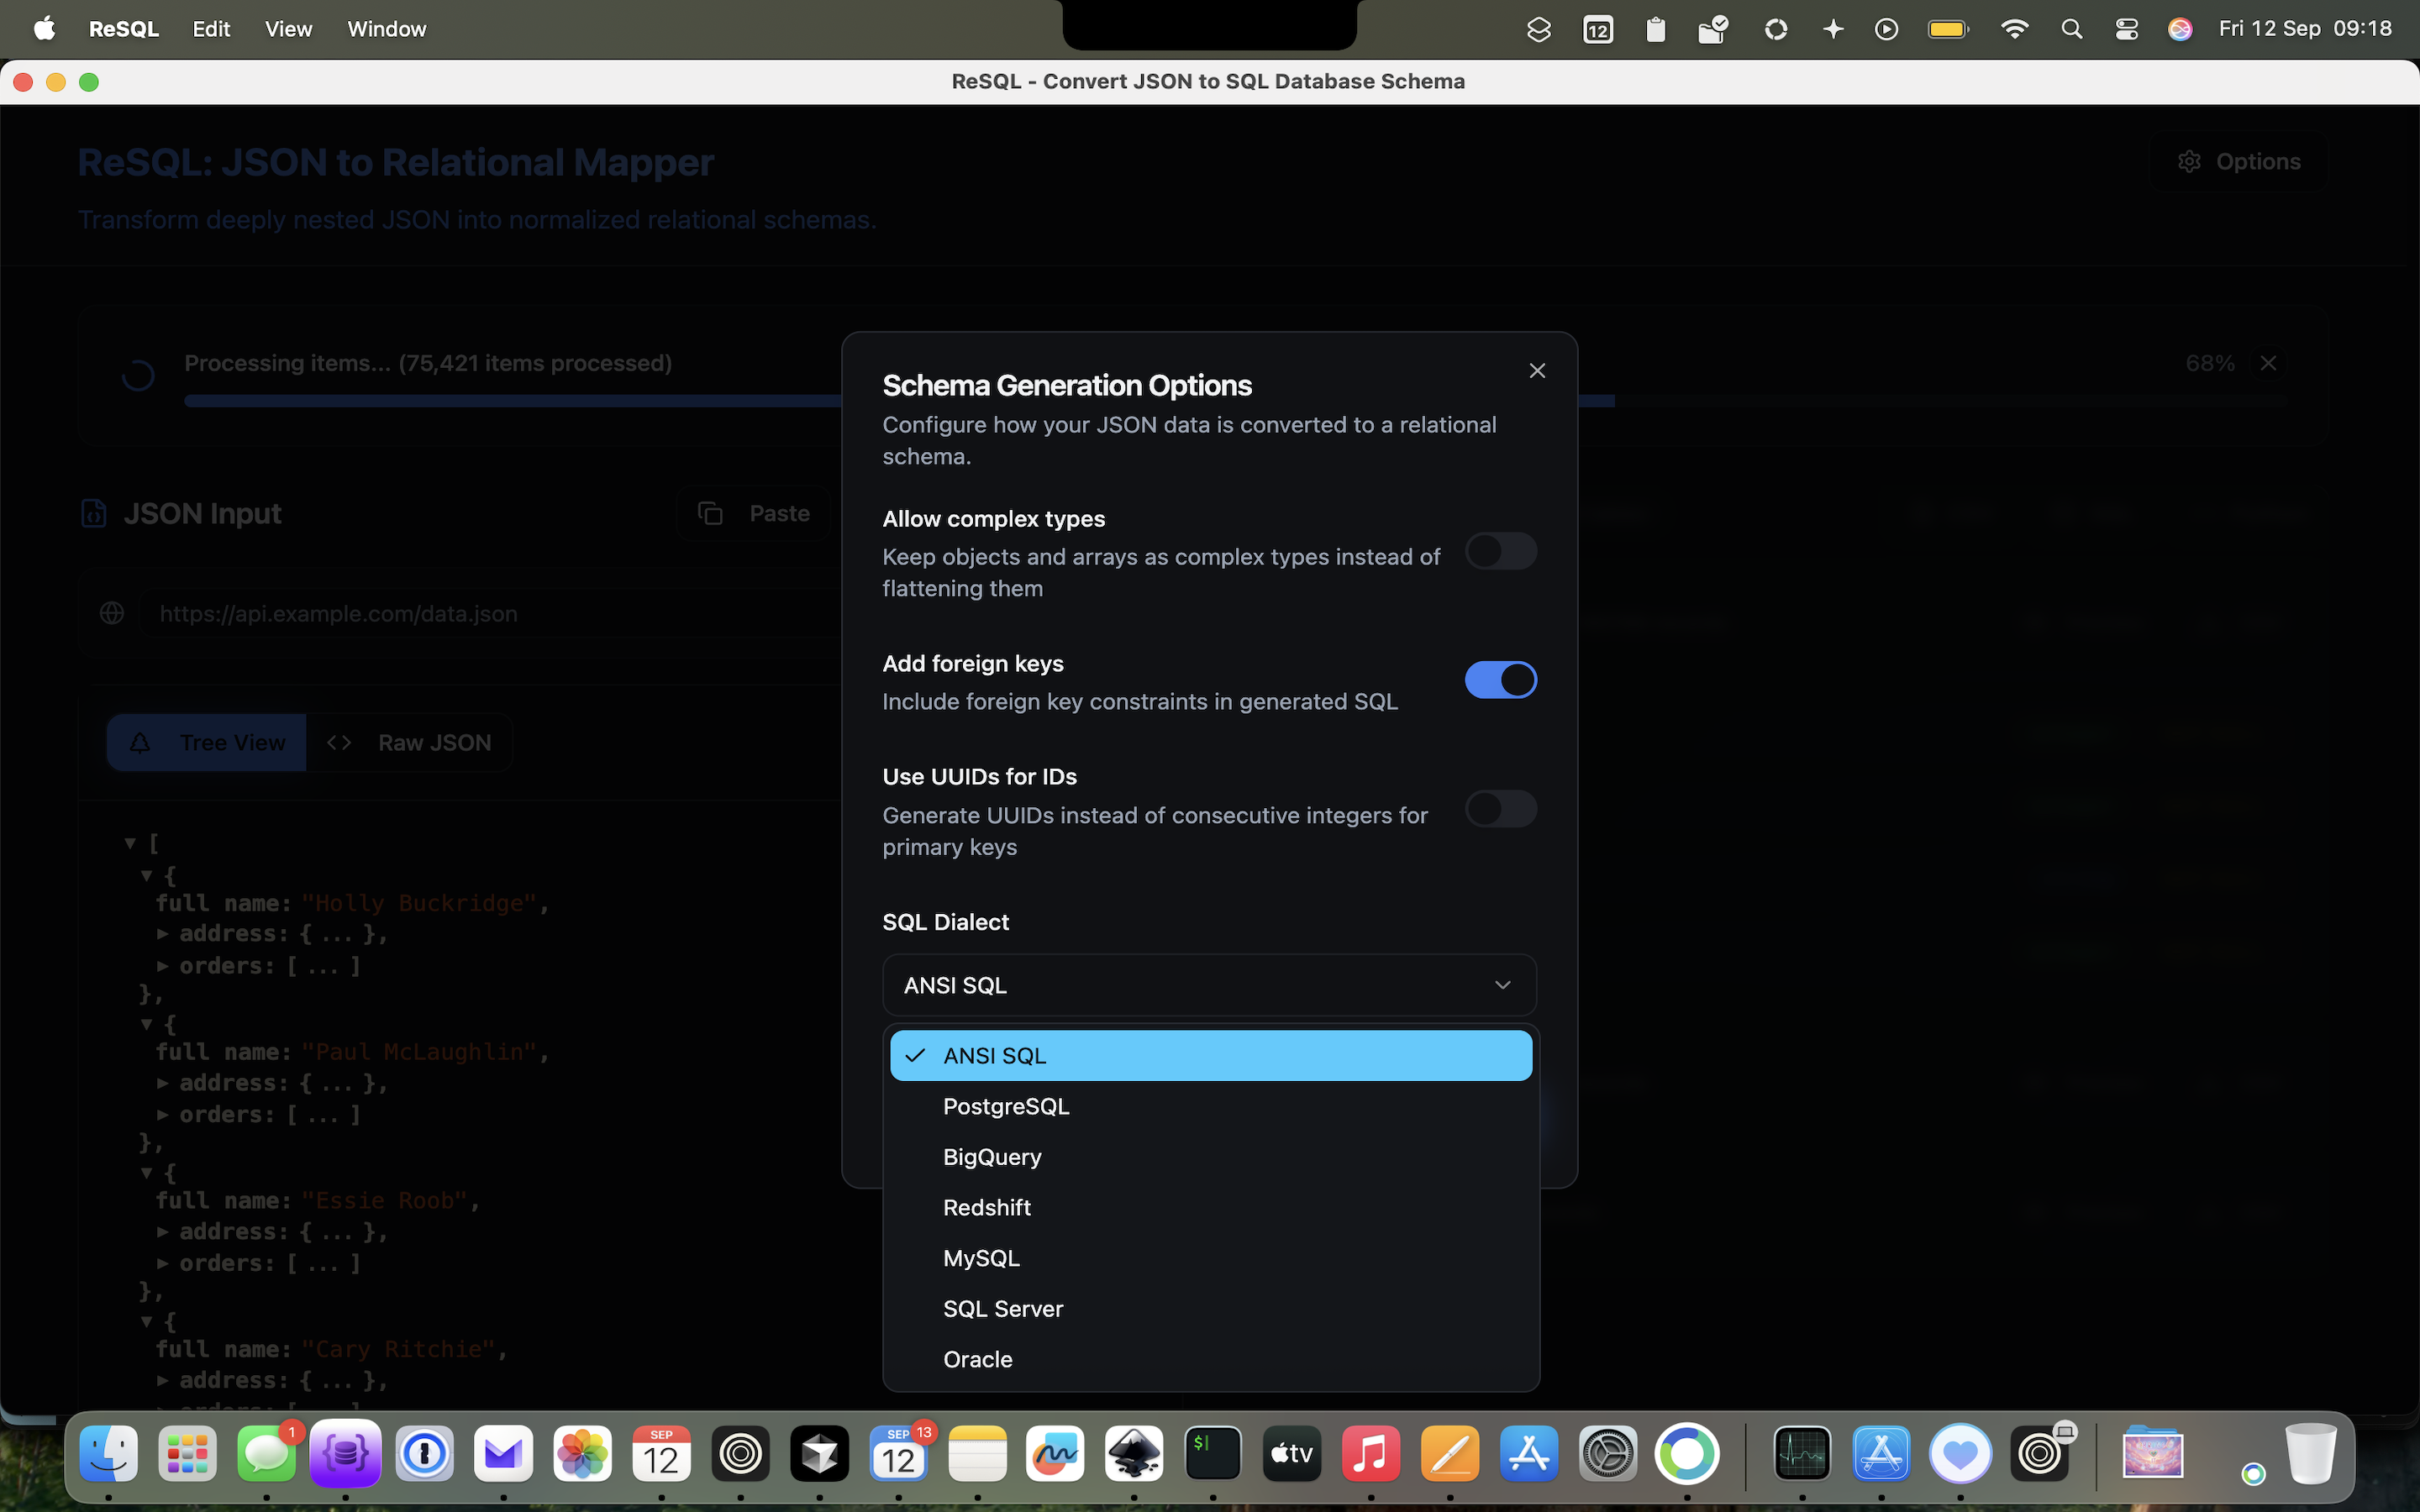Close the Schema Generation Options dialog
This screenshot has width=2420, height=1512.
click(1537, 371)
